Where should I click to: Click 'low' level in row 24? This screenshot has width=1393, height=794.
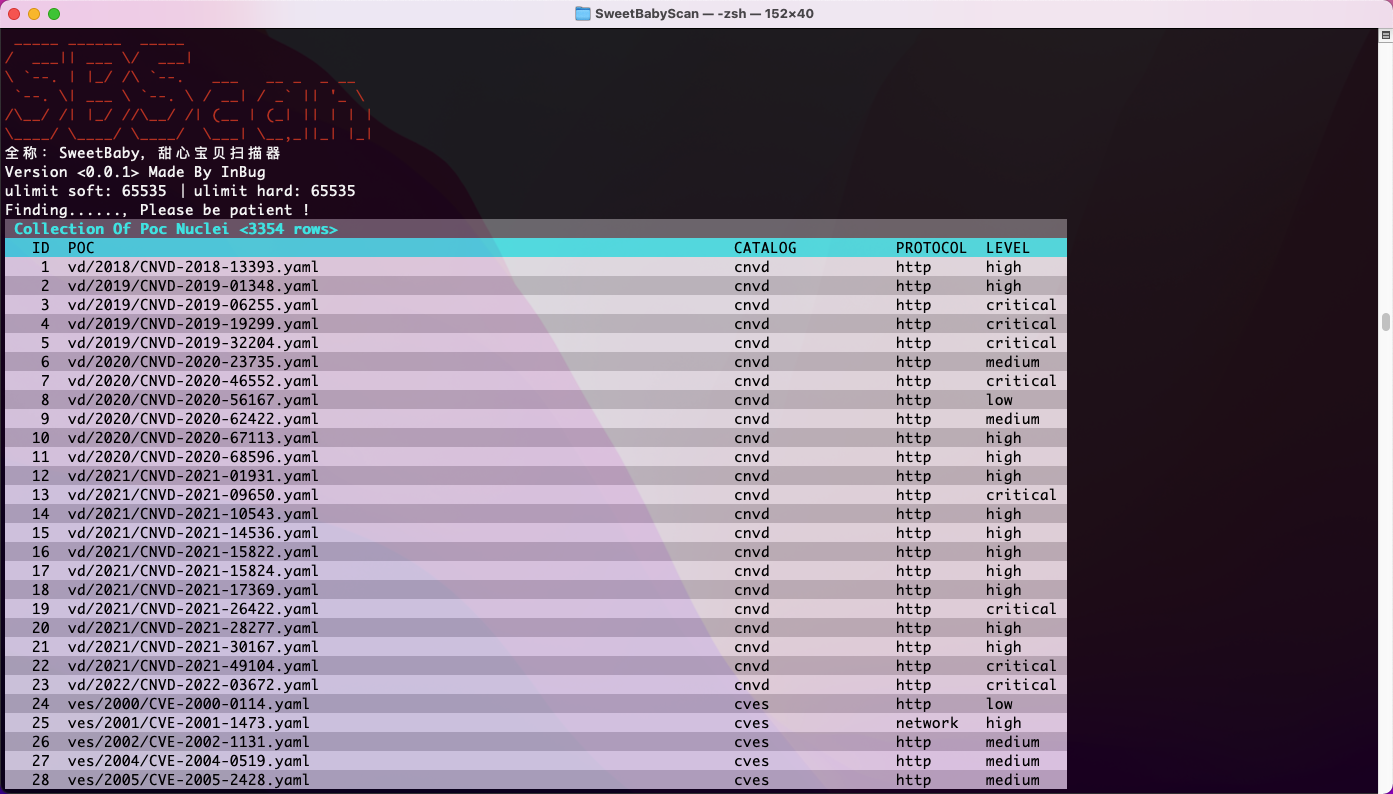999,704
